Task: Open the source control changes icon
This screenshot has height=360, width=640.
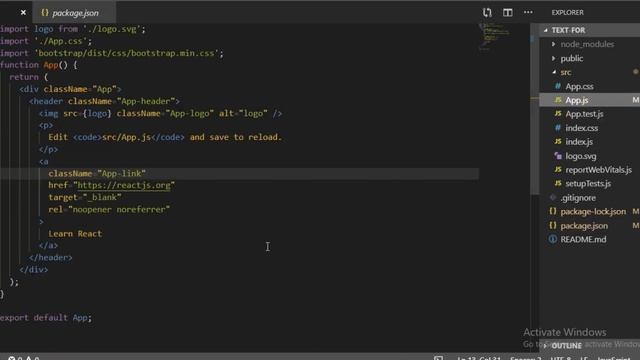Action: 487,12
